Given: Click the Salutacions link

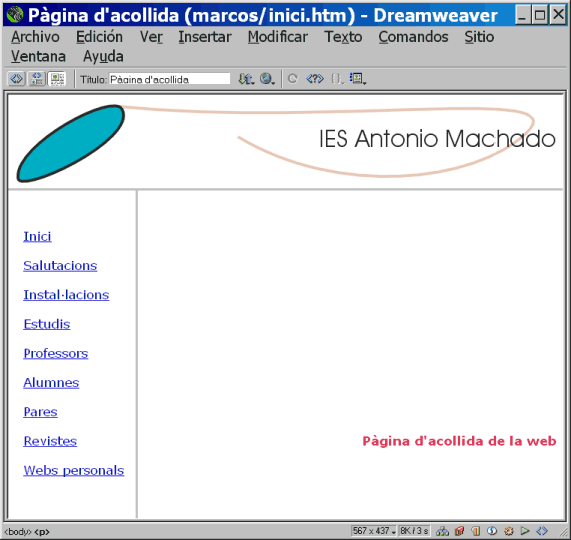Looking at the screenshot, I should coord(60,265).
